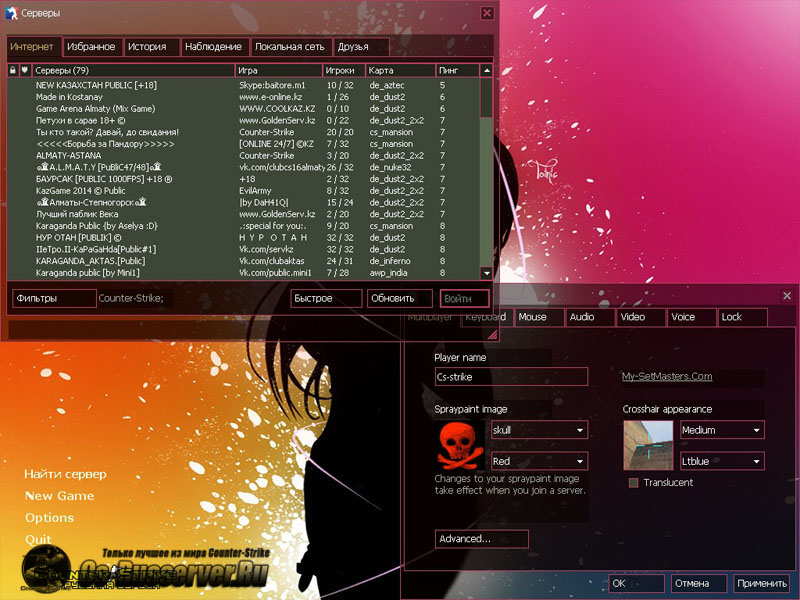Click the Player name input field
800x600 pixels.
(x=511, y=377)
